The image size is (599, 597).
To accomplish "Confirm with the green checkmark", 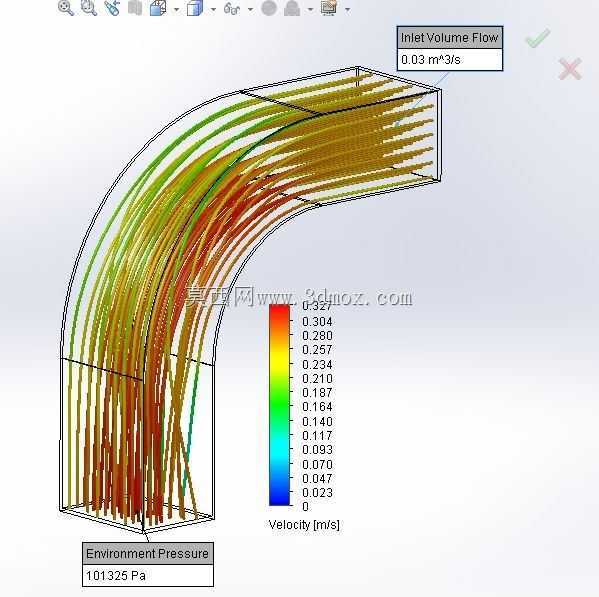I will [x=538, y=38].
